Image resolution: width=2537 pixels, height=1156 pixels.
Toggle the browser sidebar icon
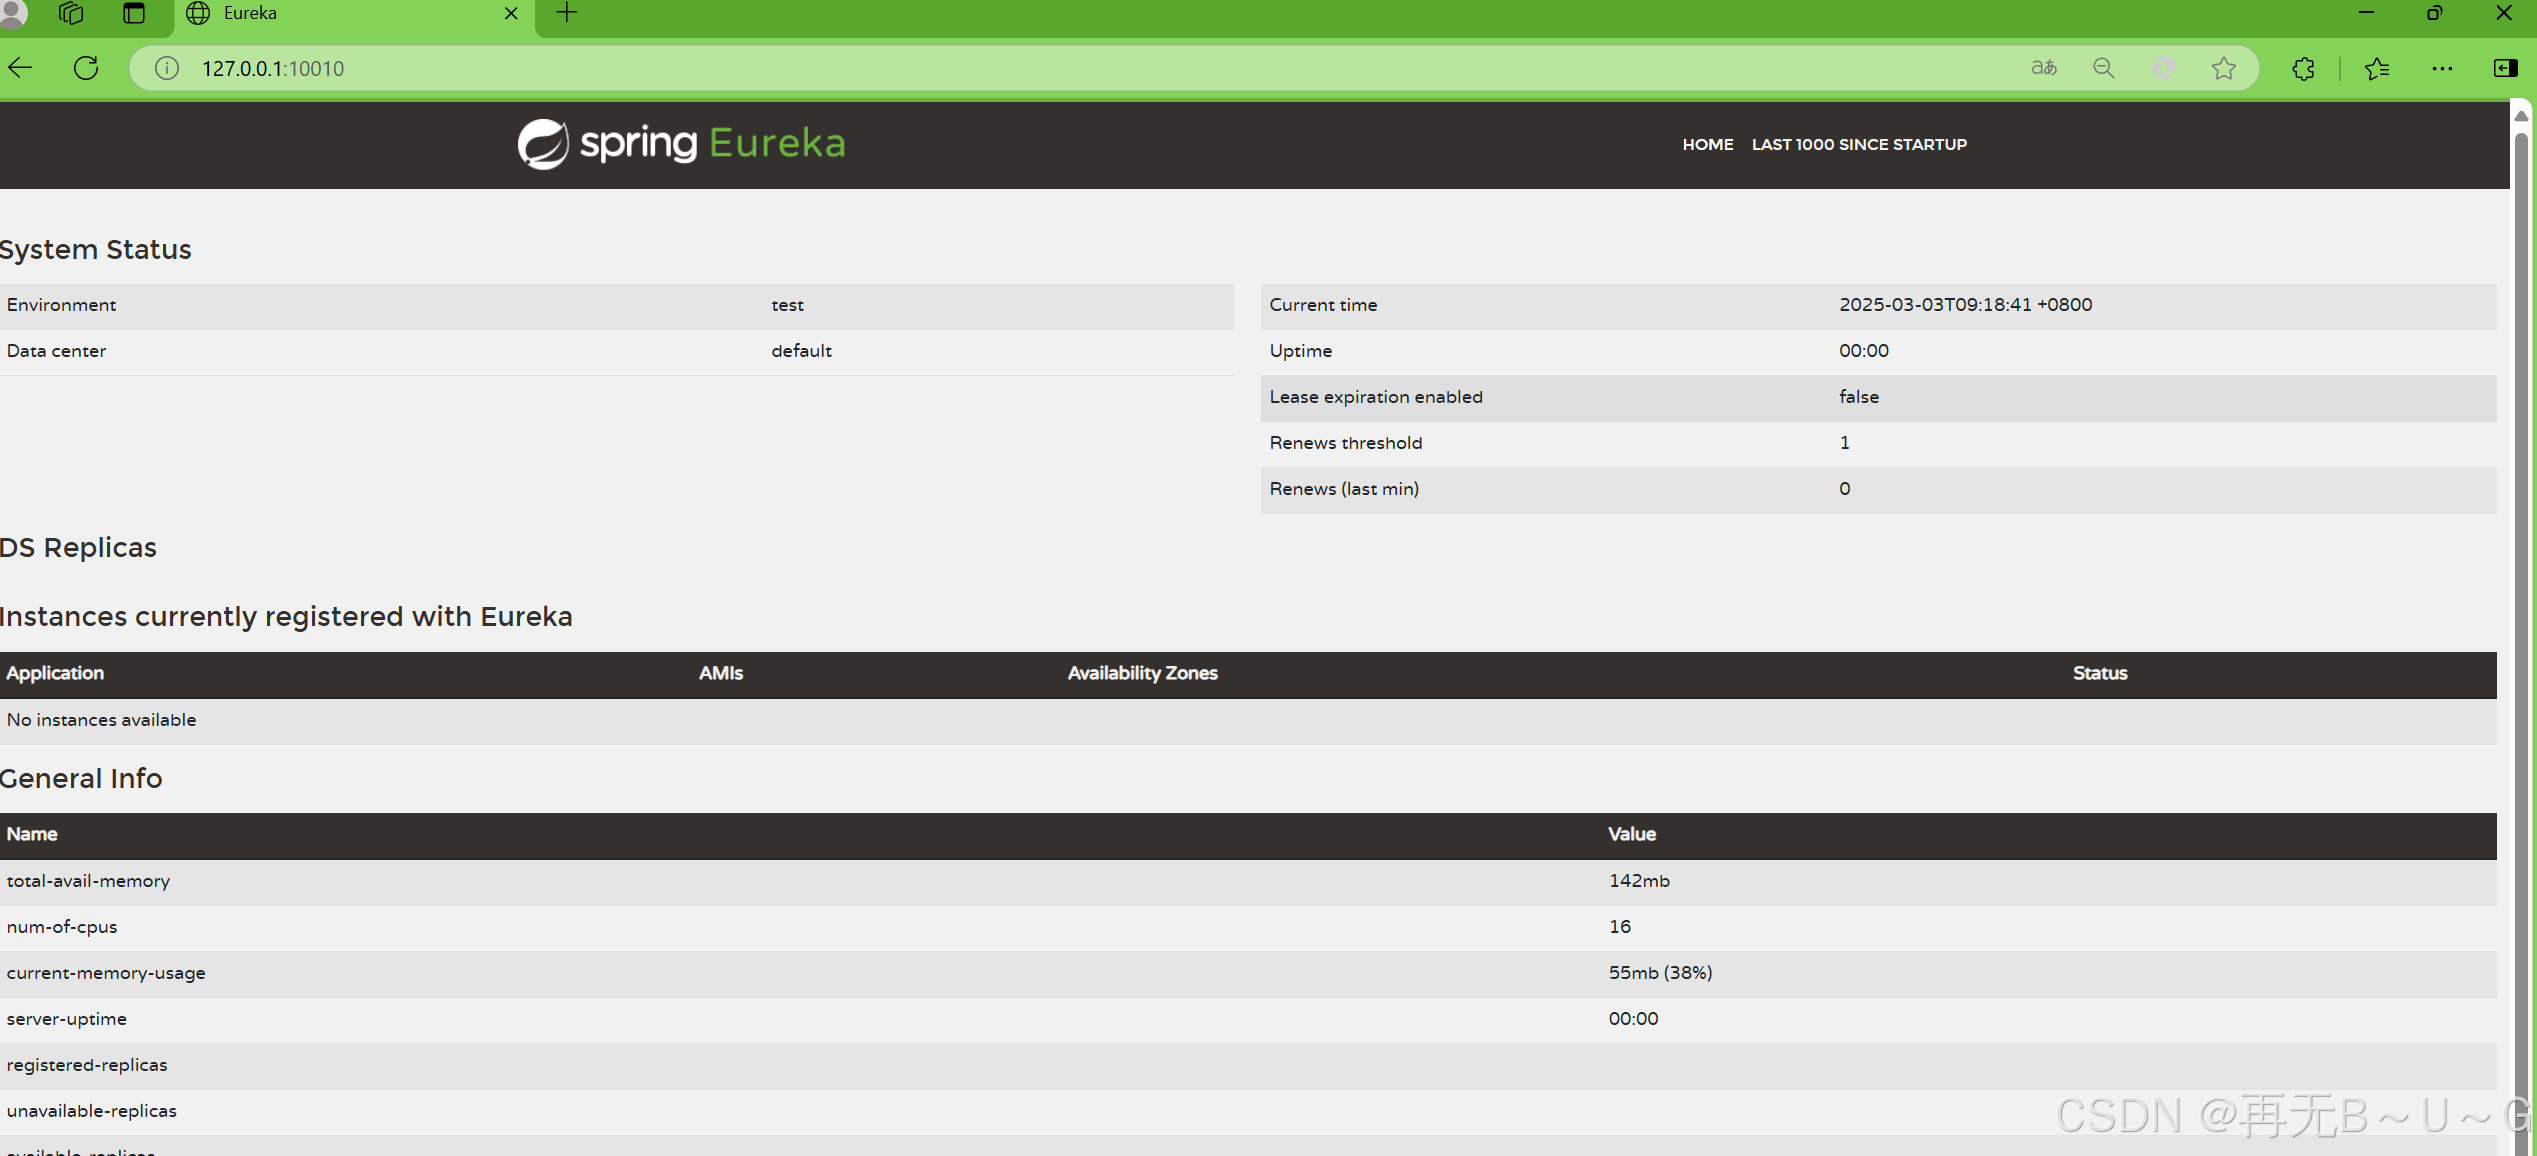tap(2505, 68)
